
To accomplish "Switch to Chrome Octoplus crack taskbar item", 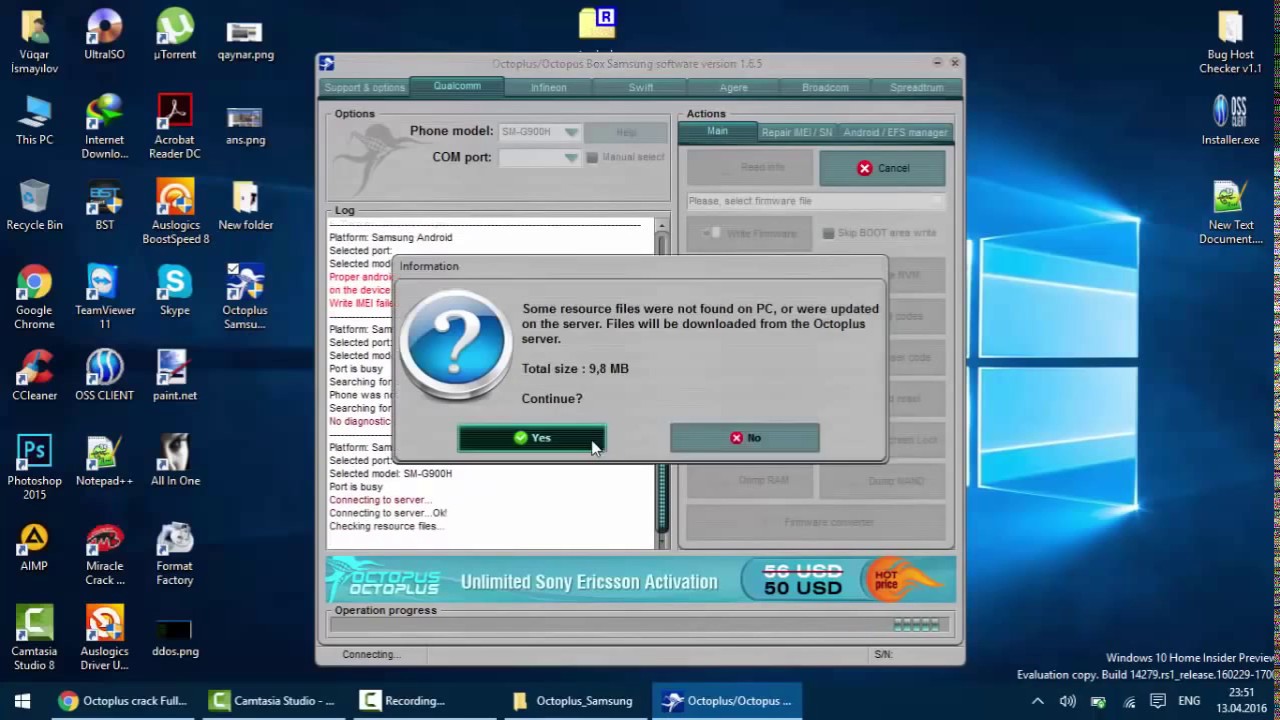I will [123, 701].
